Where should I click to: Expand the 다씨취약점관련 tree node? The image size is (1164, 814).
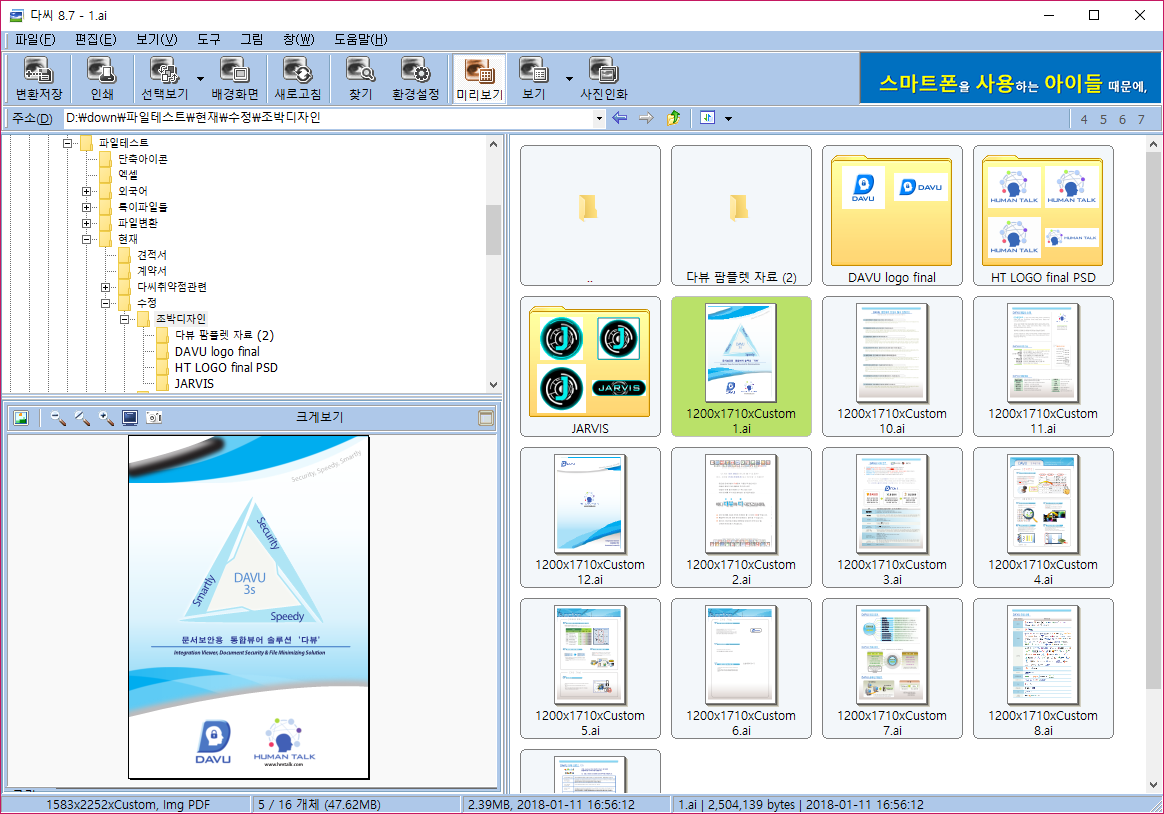[105, 287]
